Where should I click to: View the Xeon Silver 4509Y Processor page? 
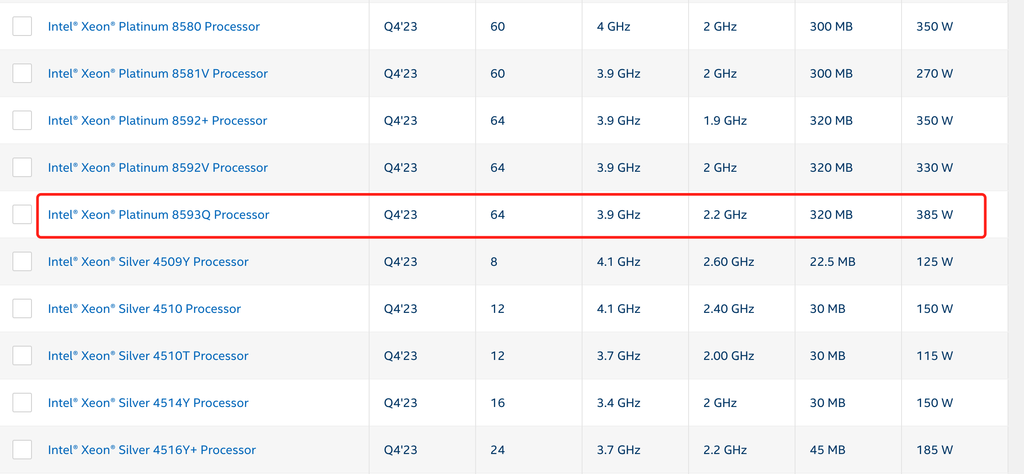pyautogui.click(x=148, y=262)
